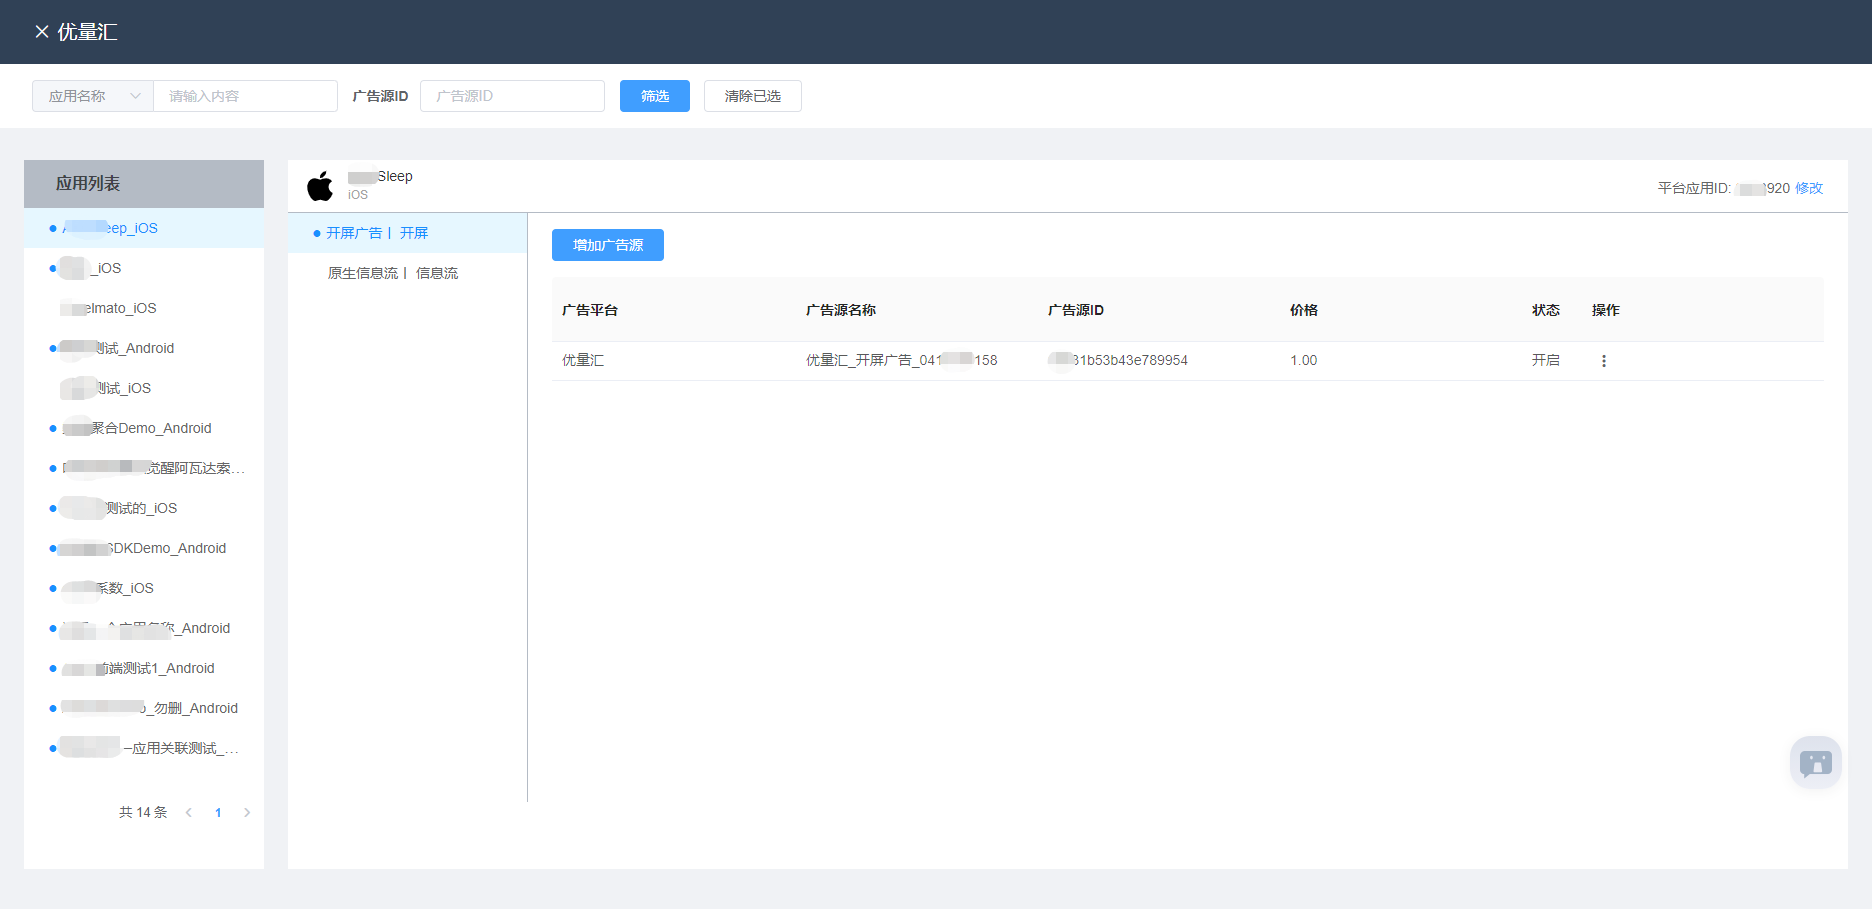This screenshot has width=1872, height=909.
Task: Focus the 广告源ID input field
Action: click(512, 96)
